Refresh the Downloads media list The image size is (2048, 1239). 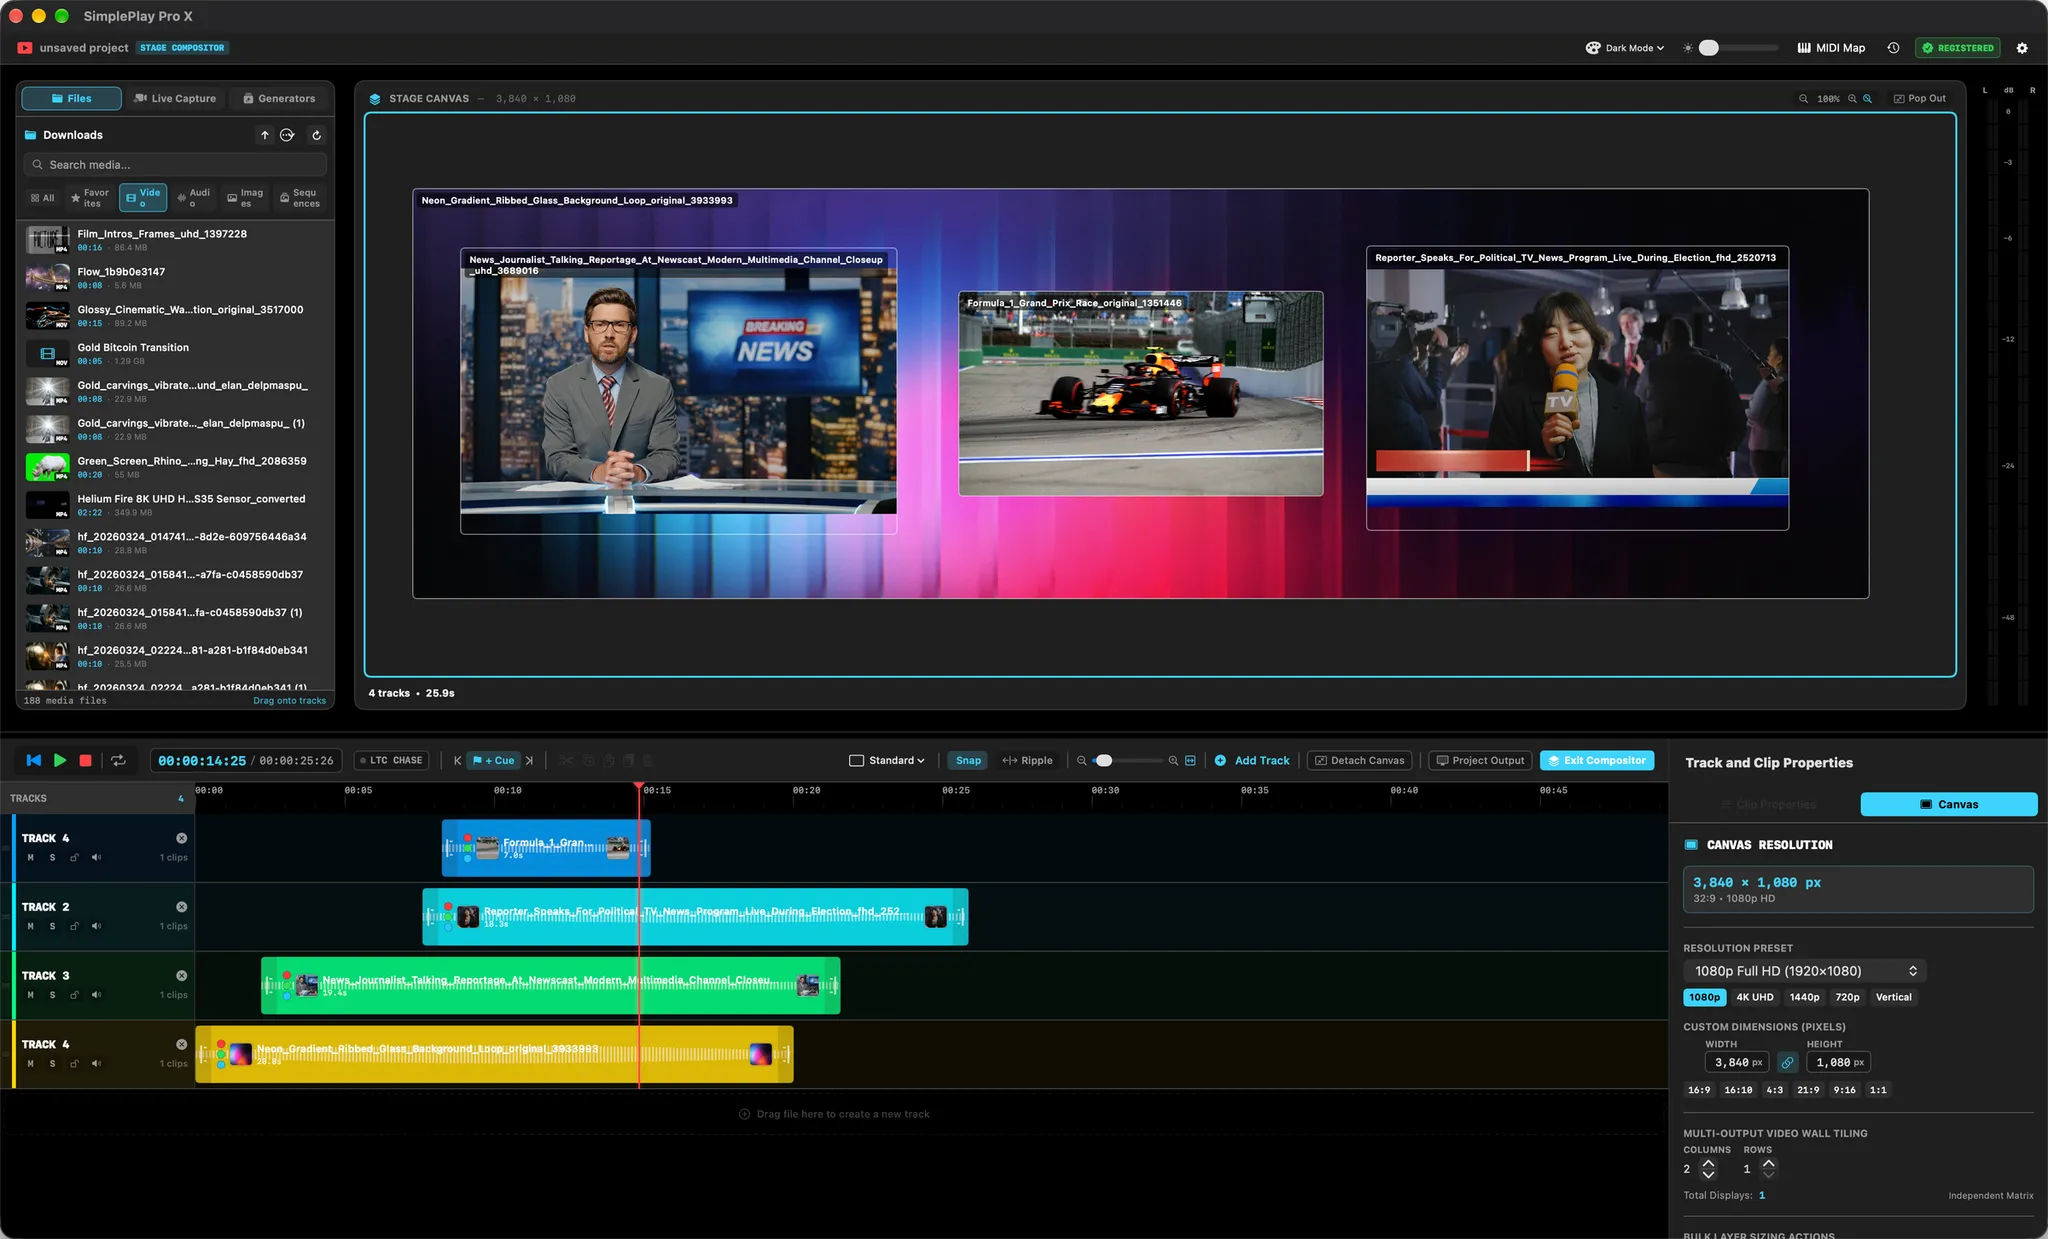(316, 135)
